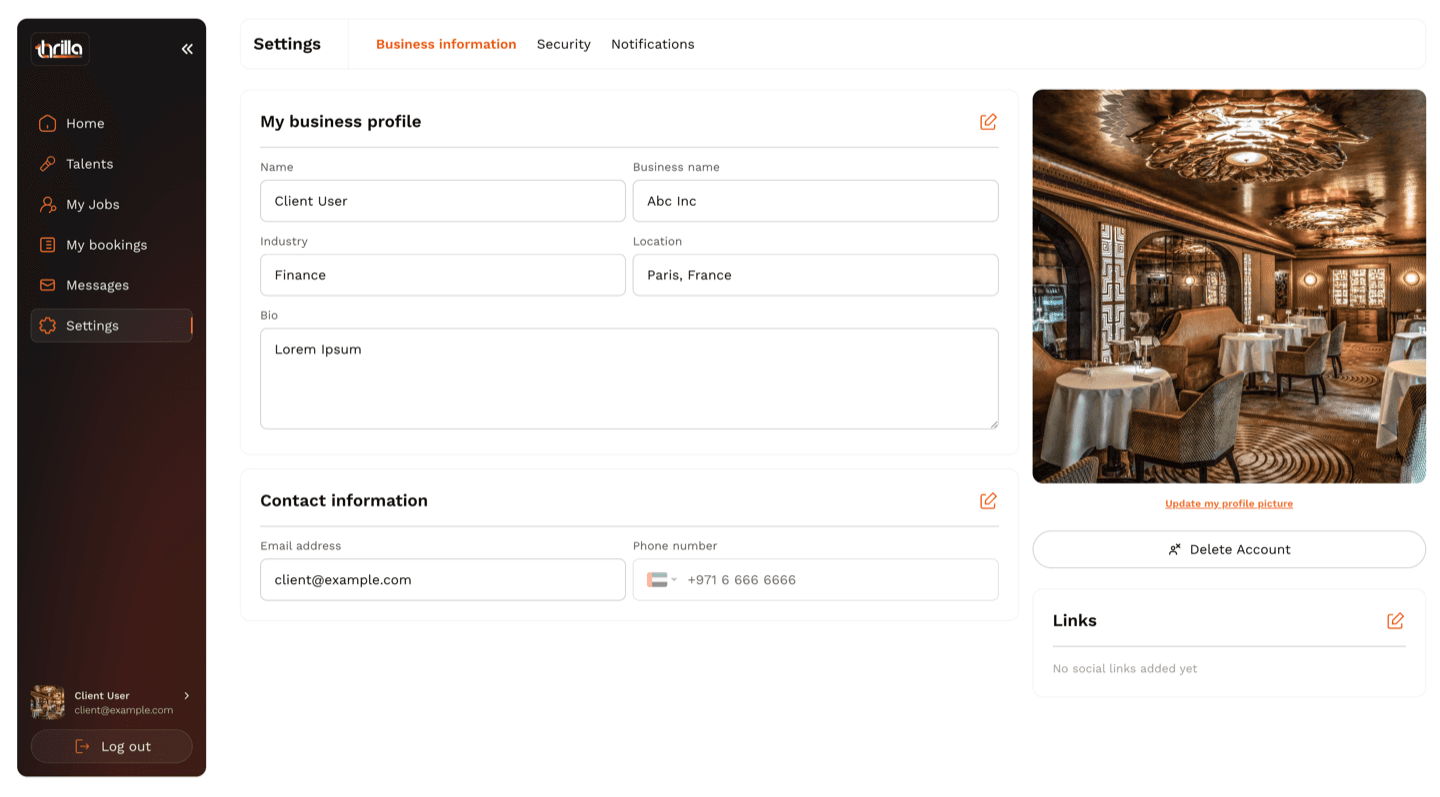
Task: Expand the Client User account chevron
Action: pos(186,697)
